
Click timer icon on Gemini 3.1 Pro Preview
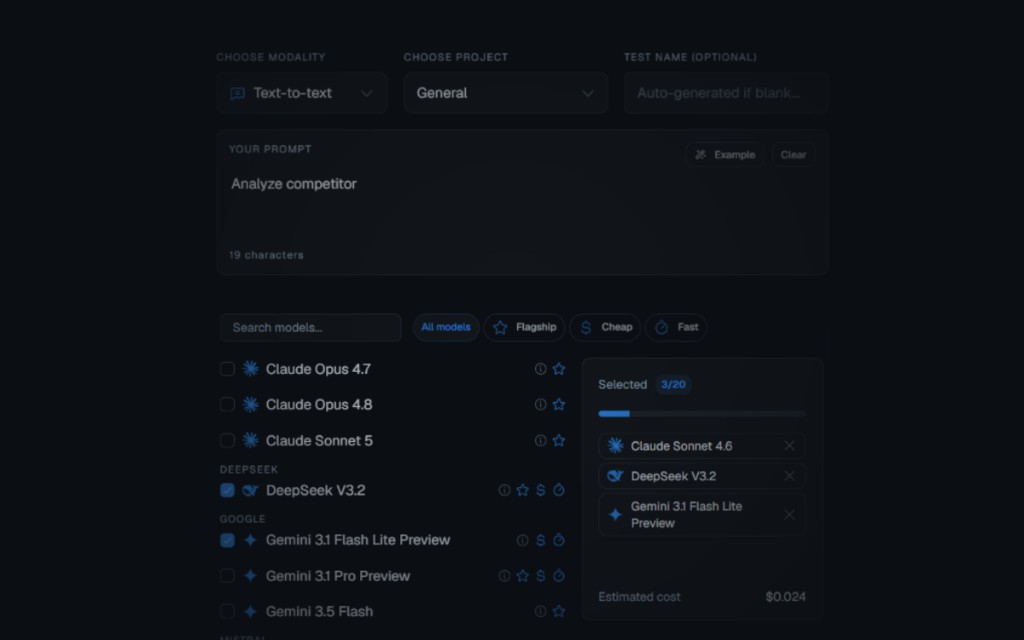click(x=559, y=575)
